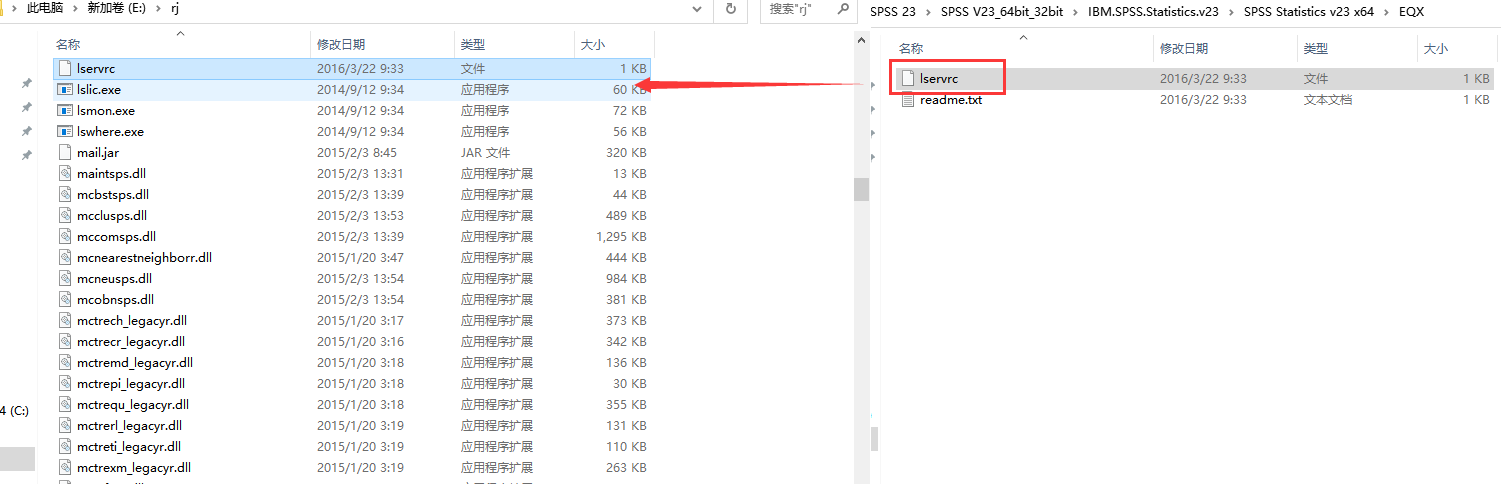Go to 此电脑 in the breadcrumb
Viewport: 1501px width, 484px height.
tap(46, 8)
